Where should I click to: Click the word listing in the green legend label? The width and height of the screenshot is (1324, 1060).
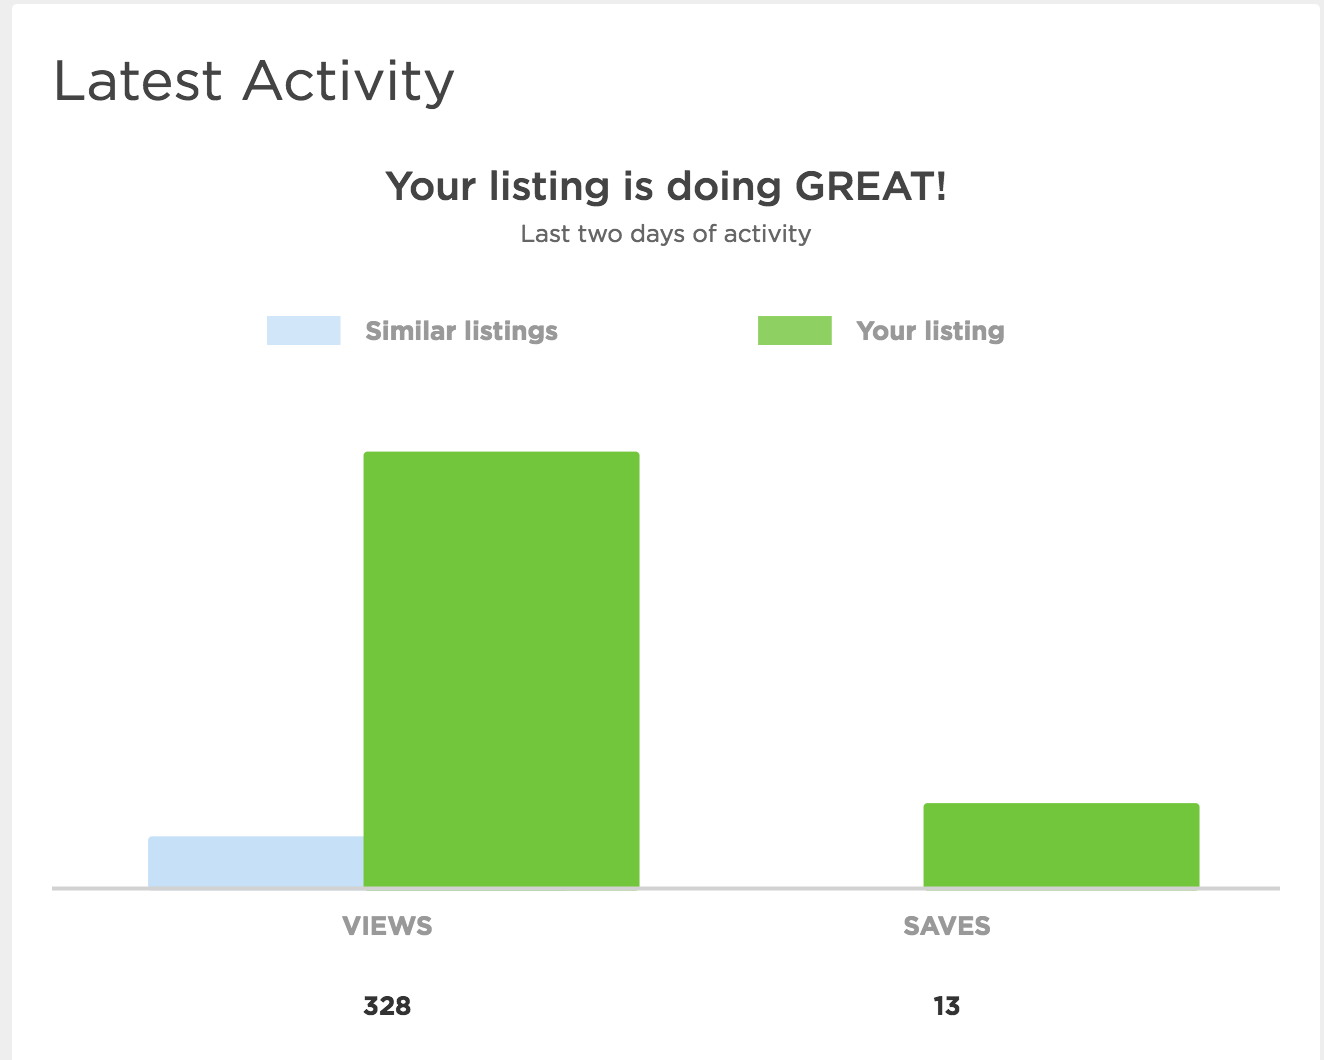[963, 332]
